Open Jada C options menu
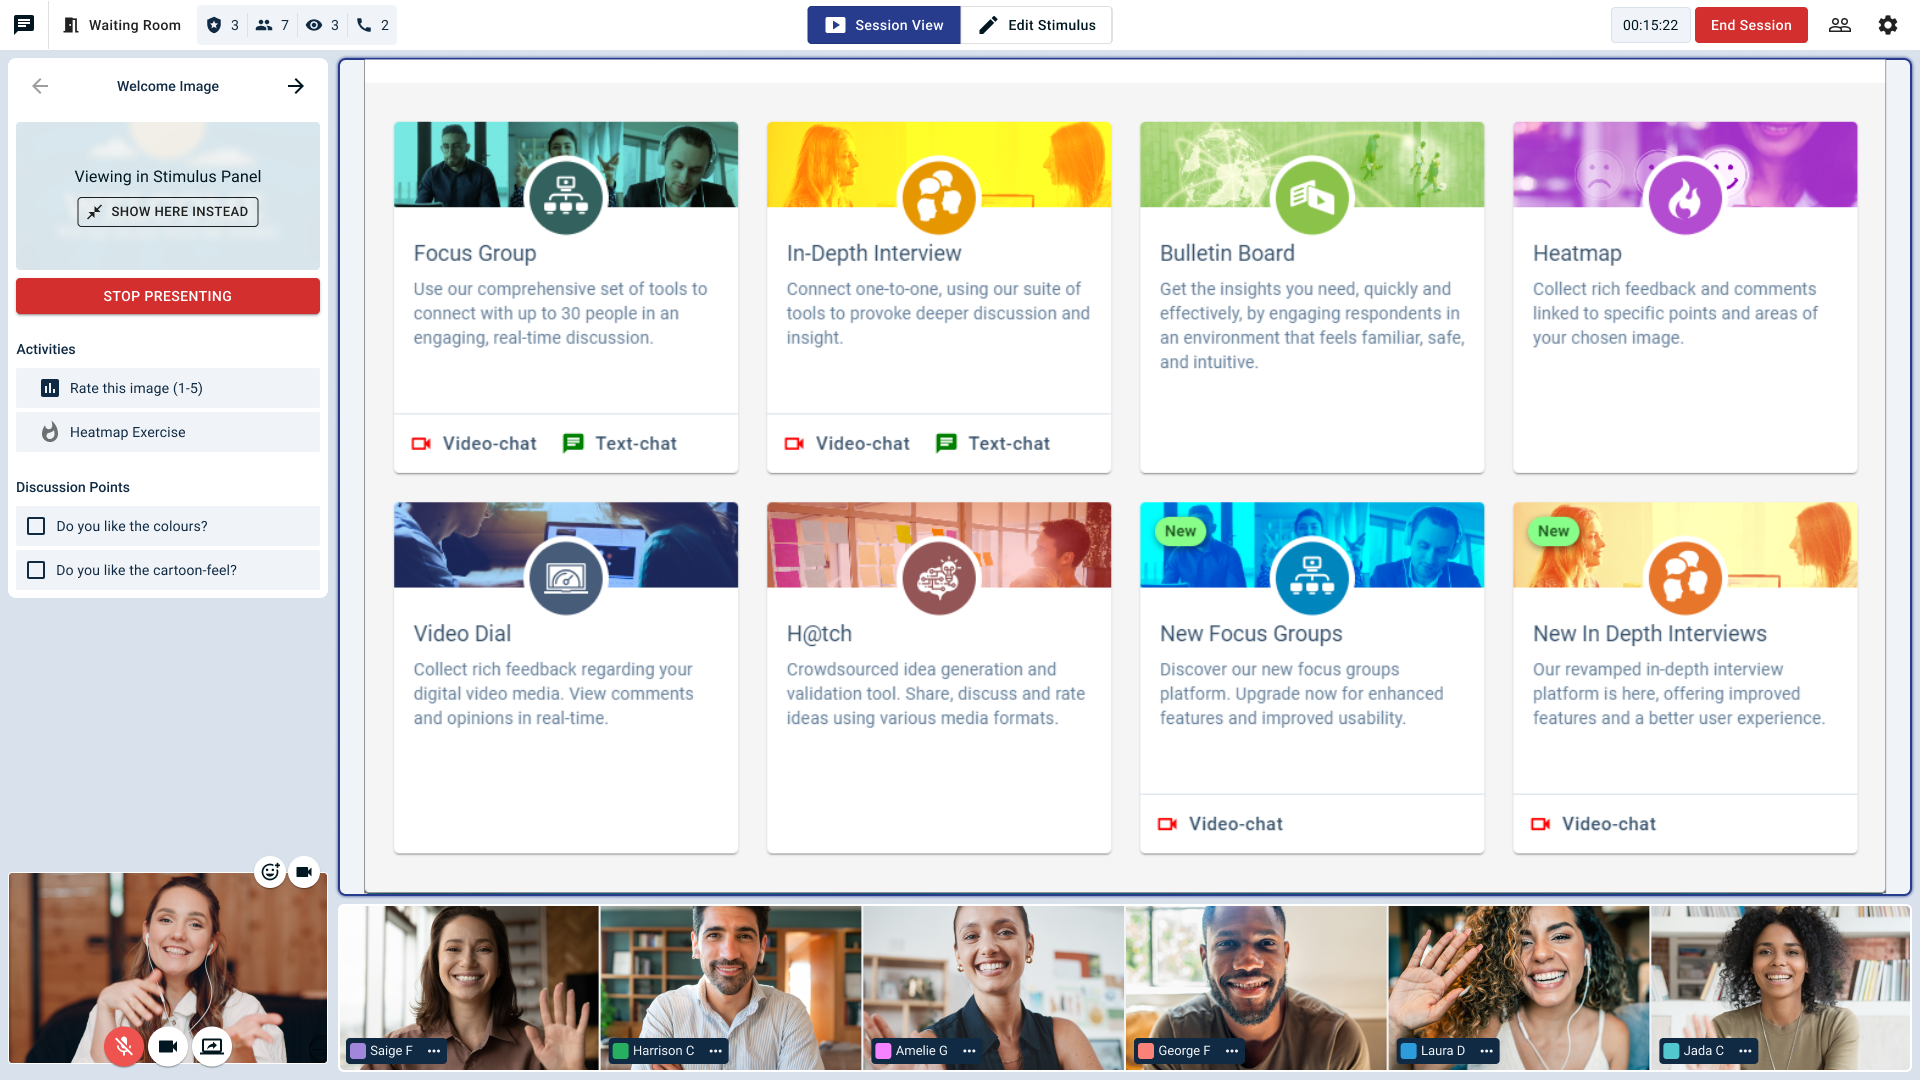The height and width of the screenshot is (1080, 1920). click(1745, 1051)
